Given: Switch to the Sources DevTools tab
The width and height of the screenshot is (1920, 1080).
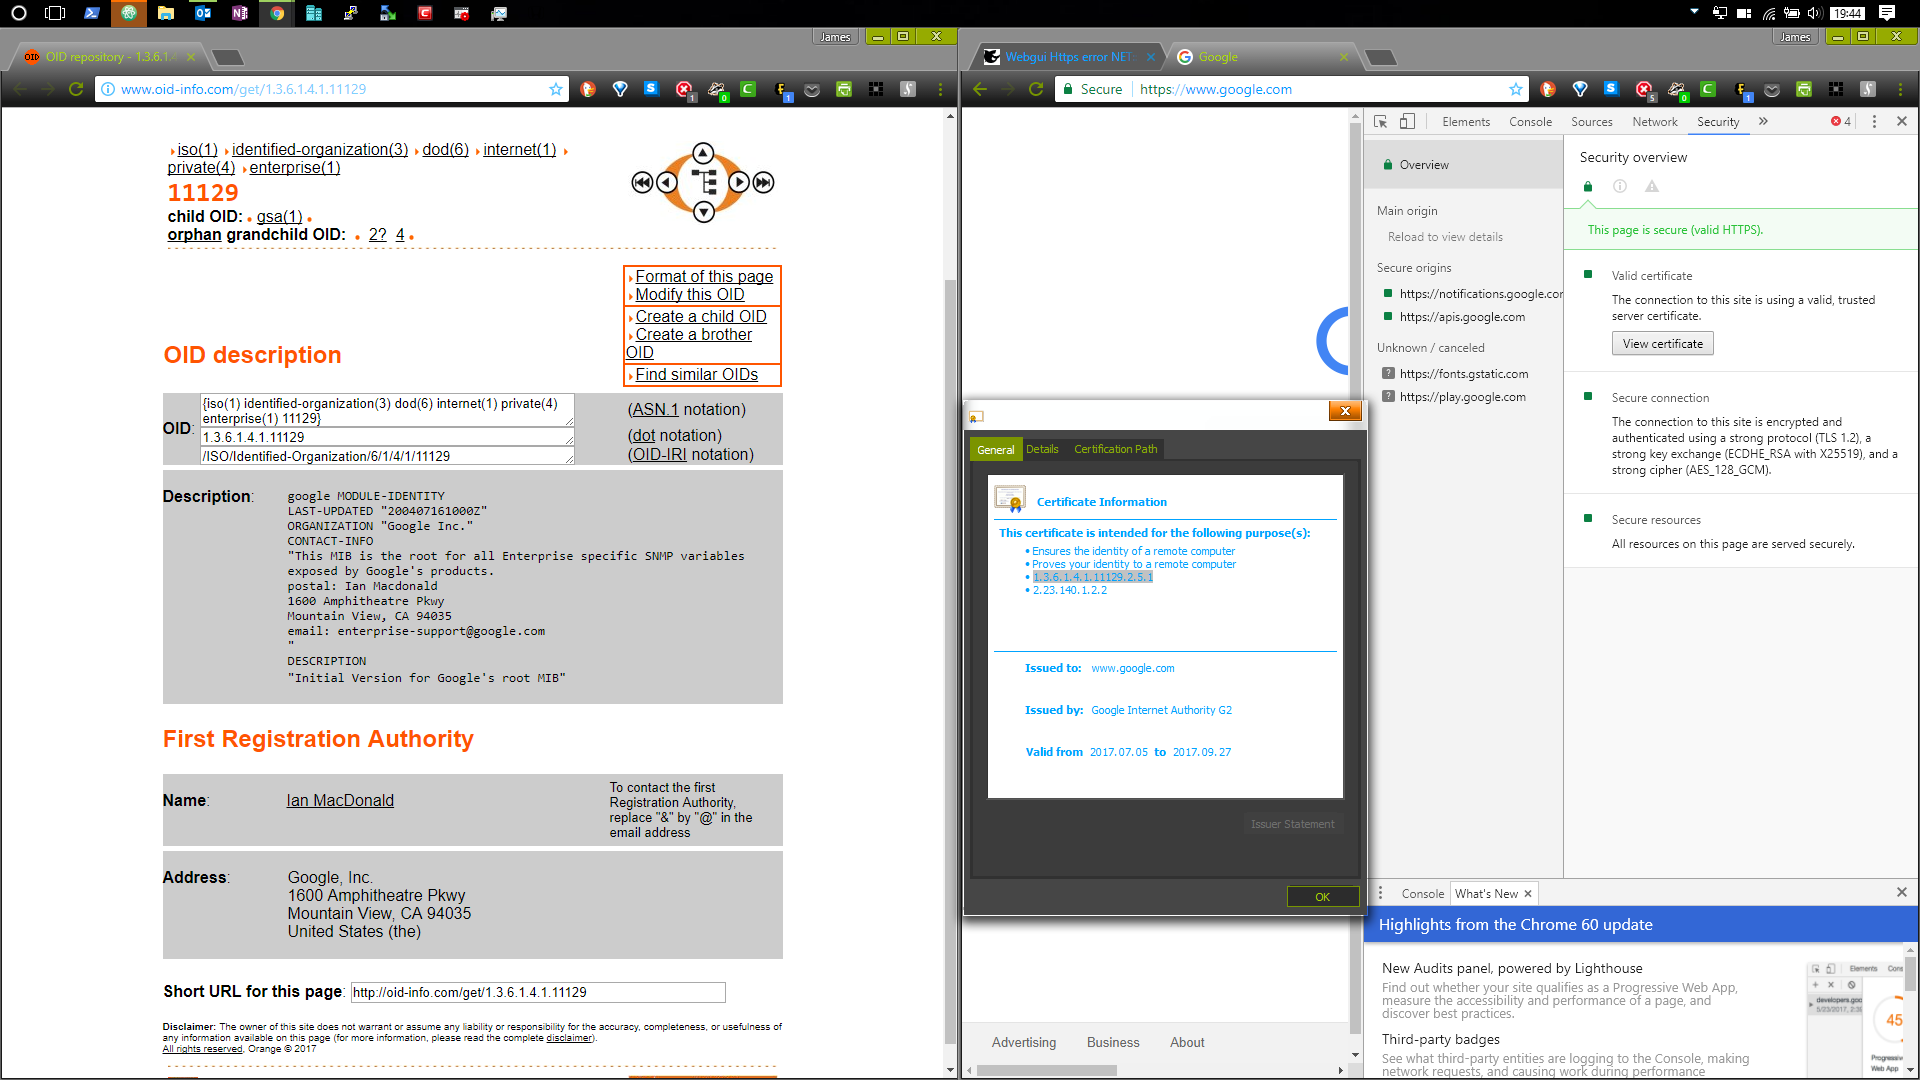Looking at the screenshot, I should pyautogui.click(x=1592, y=122).
